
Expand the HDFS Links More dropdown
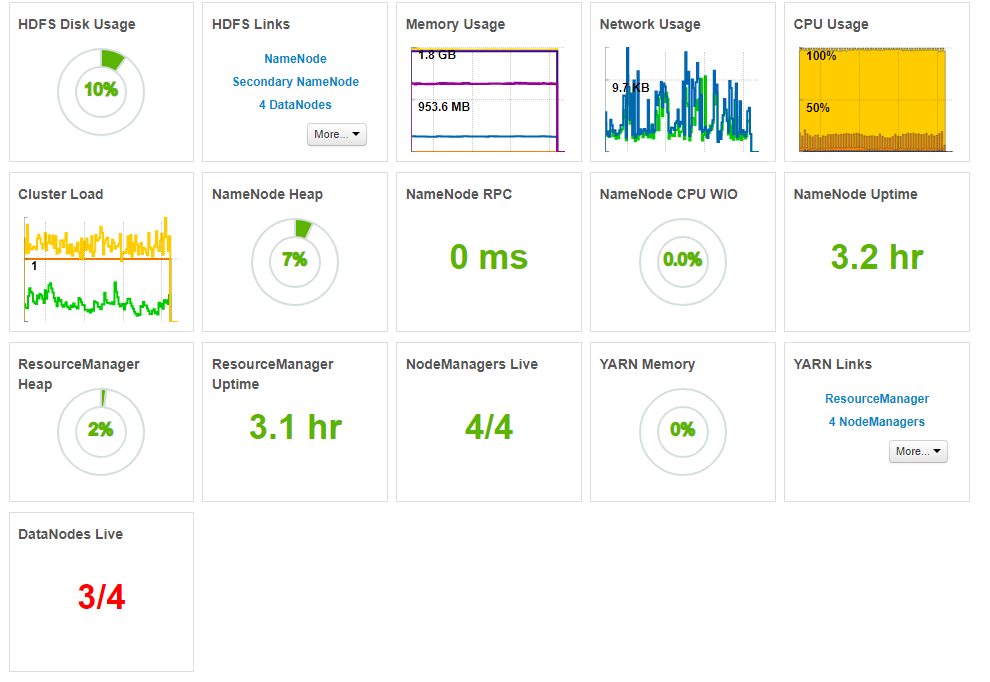[337, 135]
